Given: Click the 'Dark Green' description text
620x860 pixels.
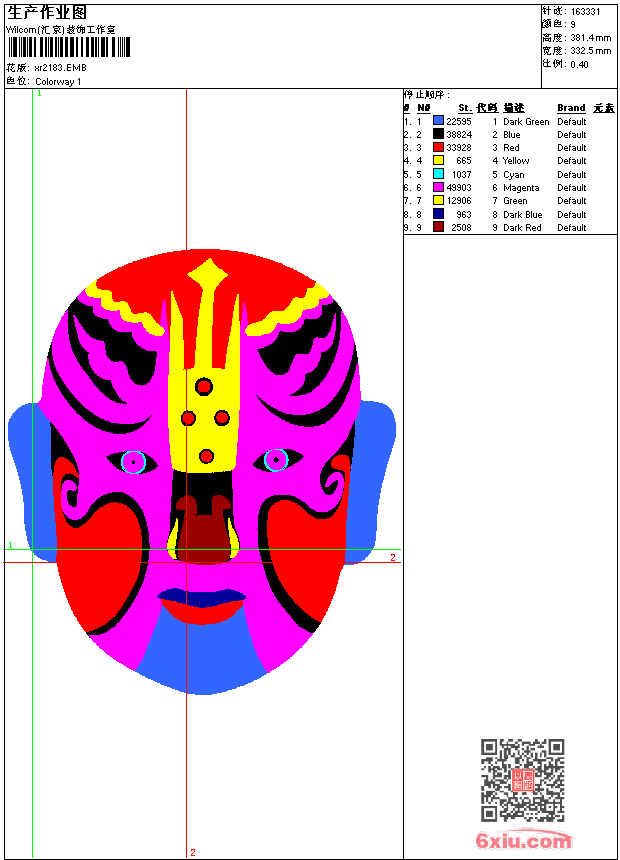Looking at the screenshot, I should 526,122.
